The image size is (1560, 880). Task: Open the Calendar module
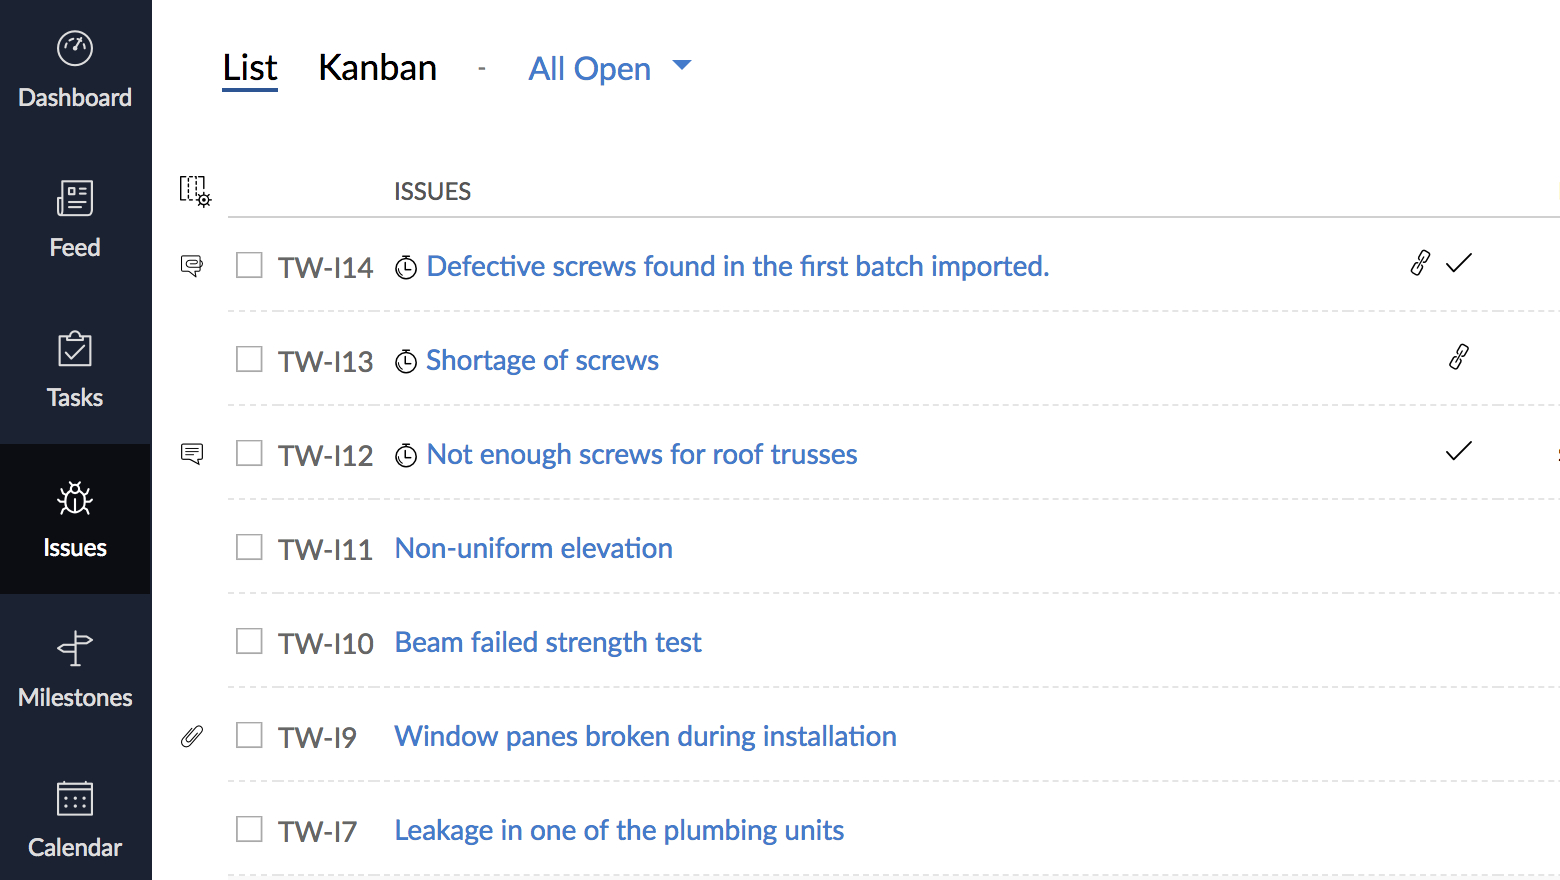tap(75, 819)
